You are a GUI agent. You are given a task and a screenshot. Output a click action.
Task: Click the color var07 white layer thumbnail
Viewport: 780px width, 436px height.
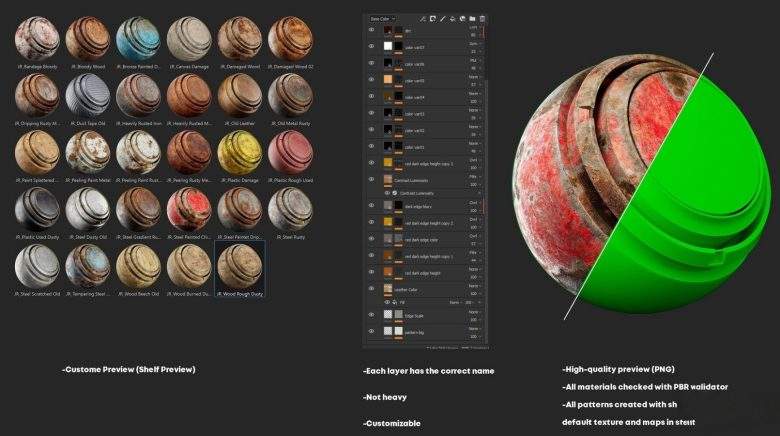(390, 47)
